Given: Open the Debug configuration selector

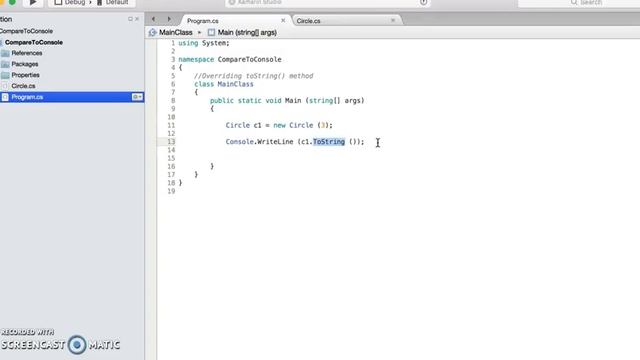Looking at the screenshot, I should tap(70, 2).
